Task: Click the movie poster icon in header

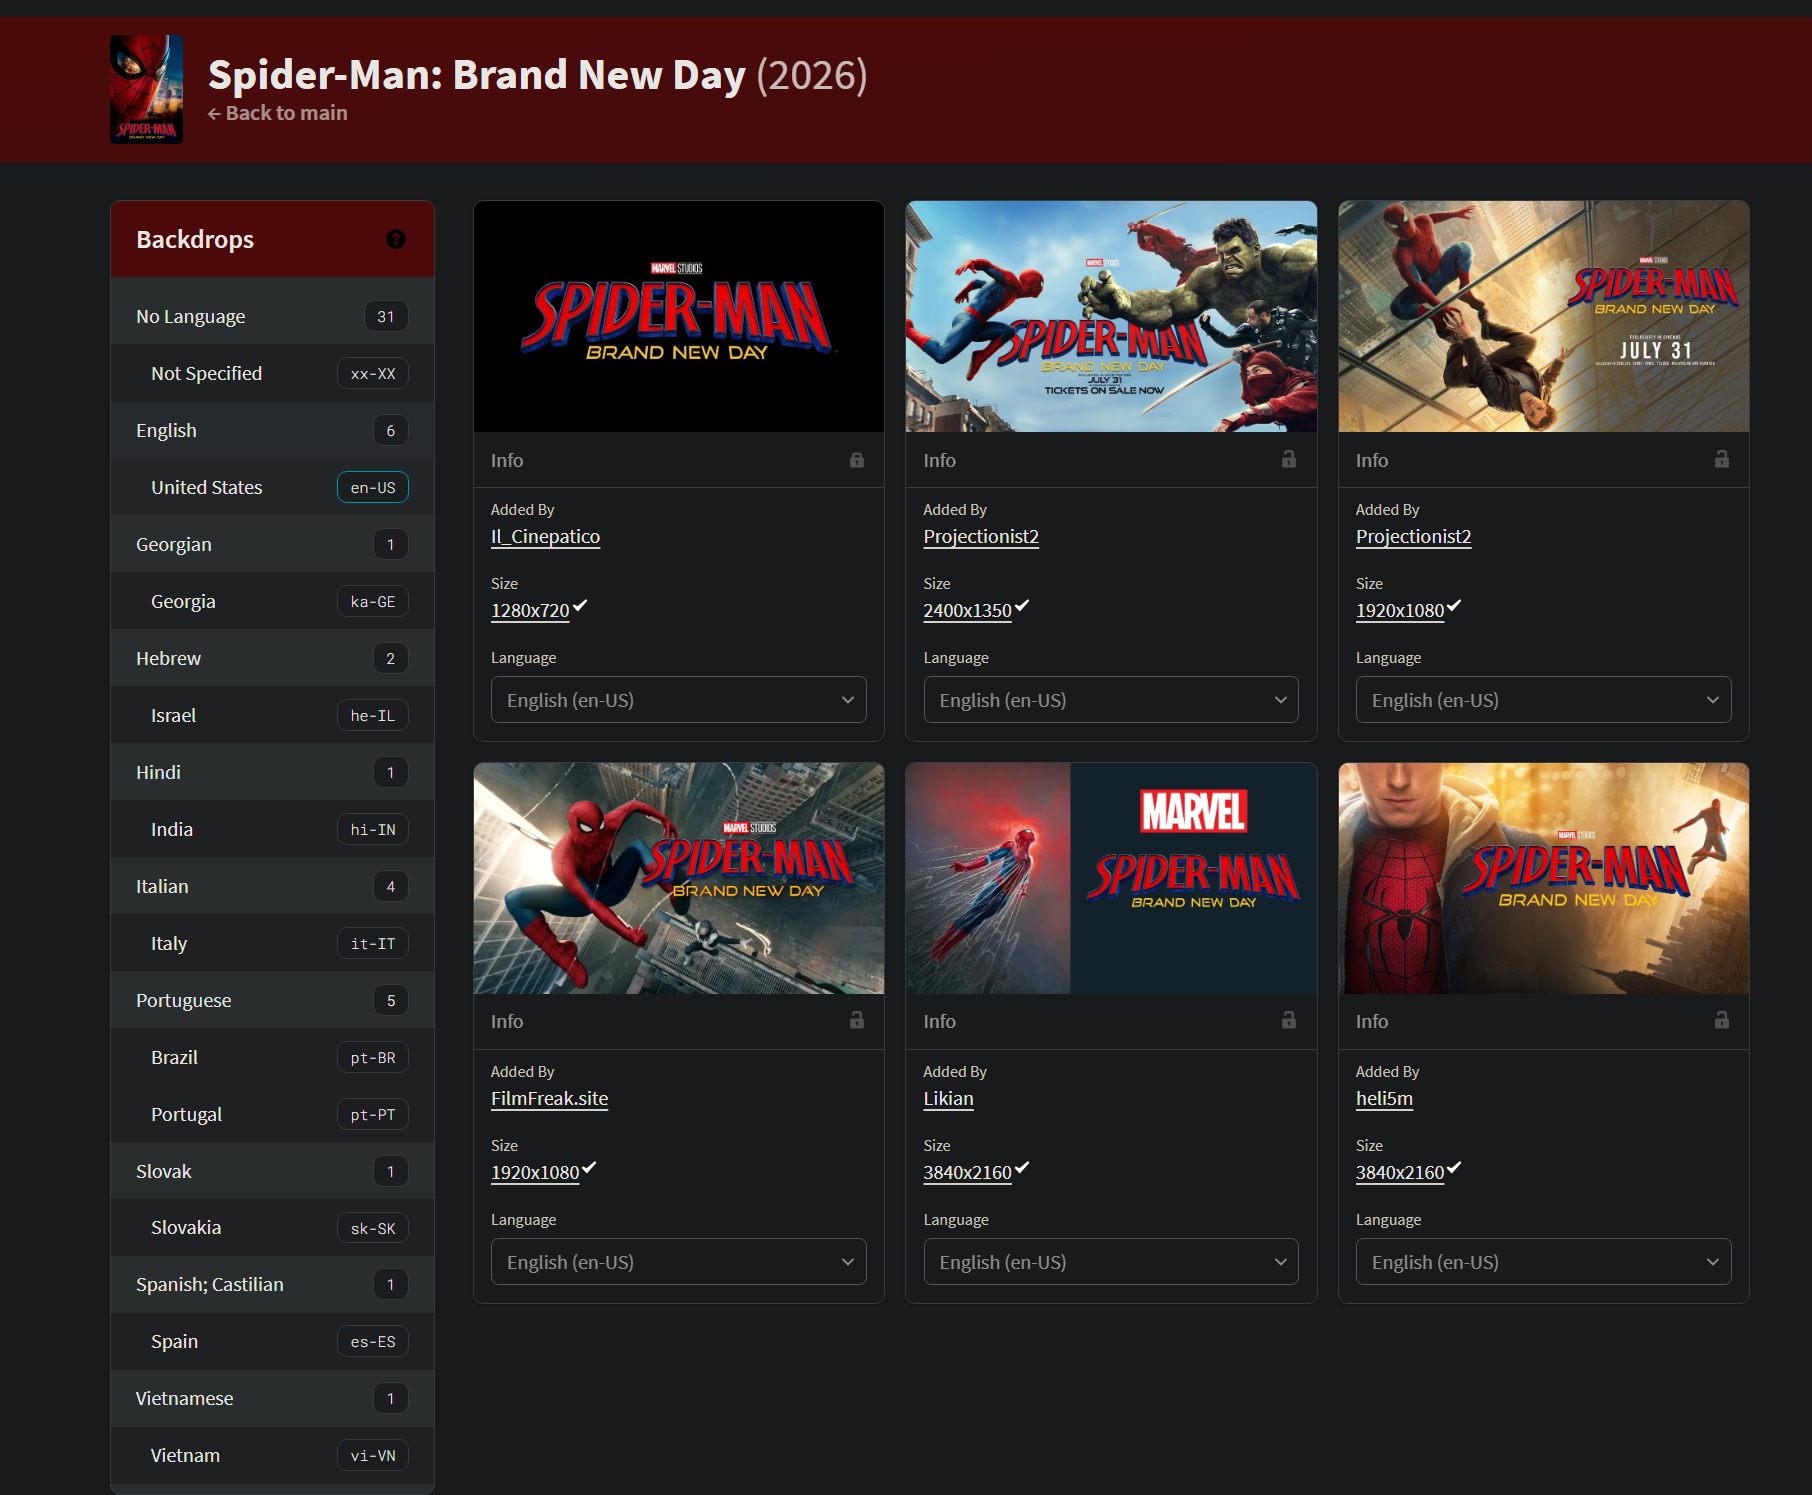Action: (x=146, y=89)
